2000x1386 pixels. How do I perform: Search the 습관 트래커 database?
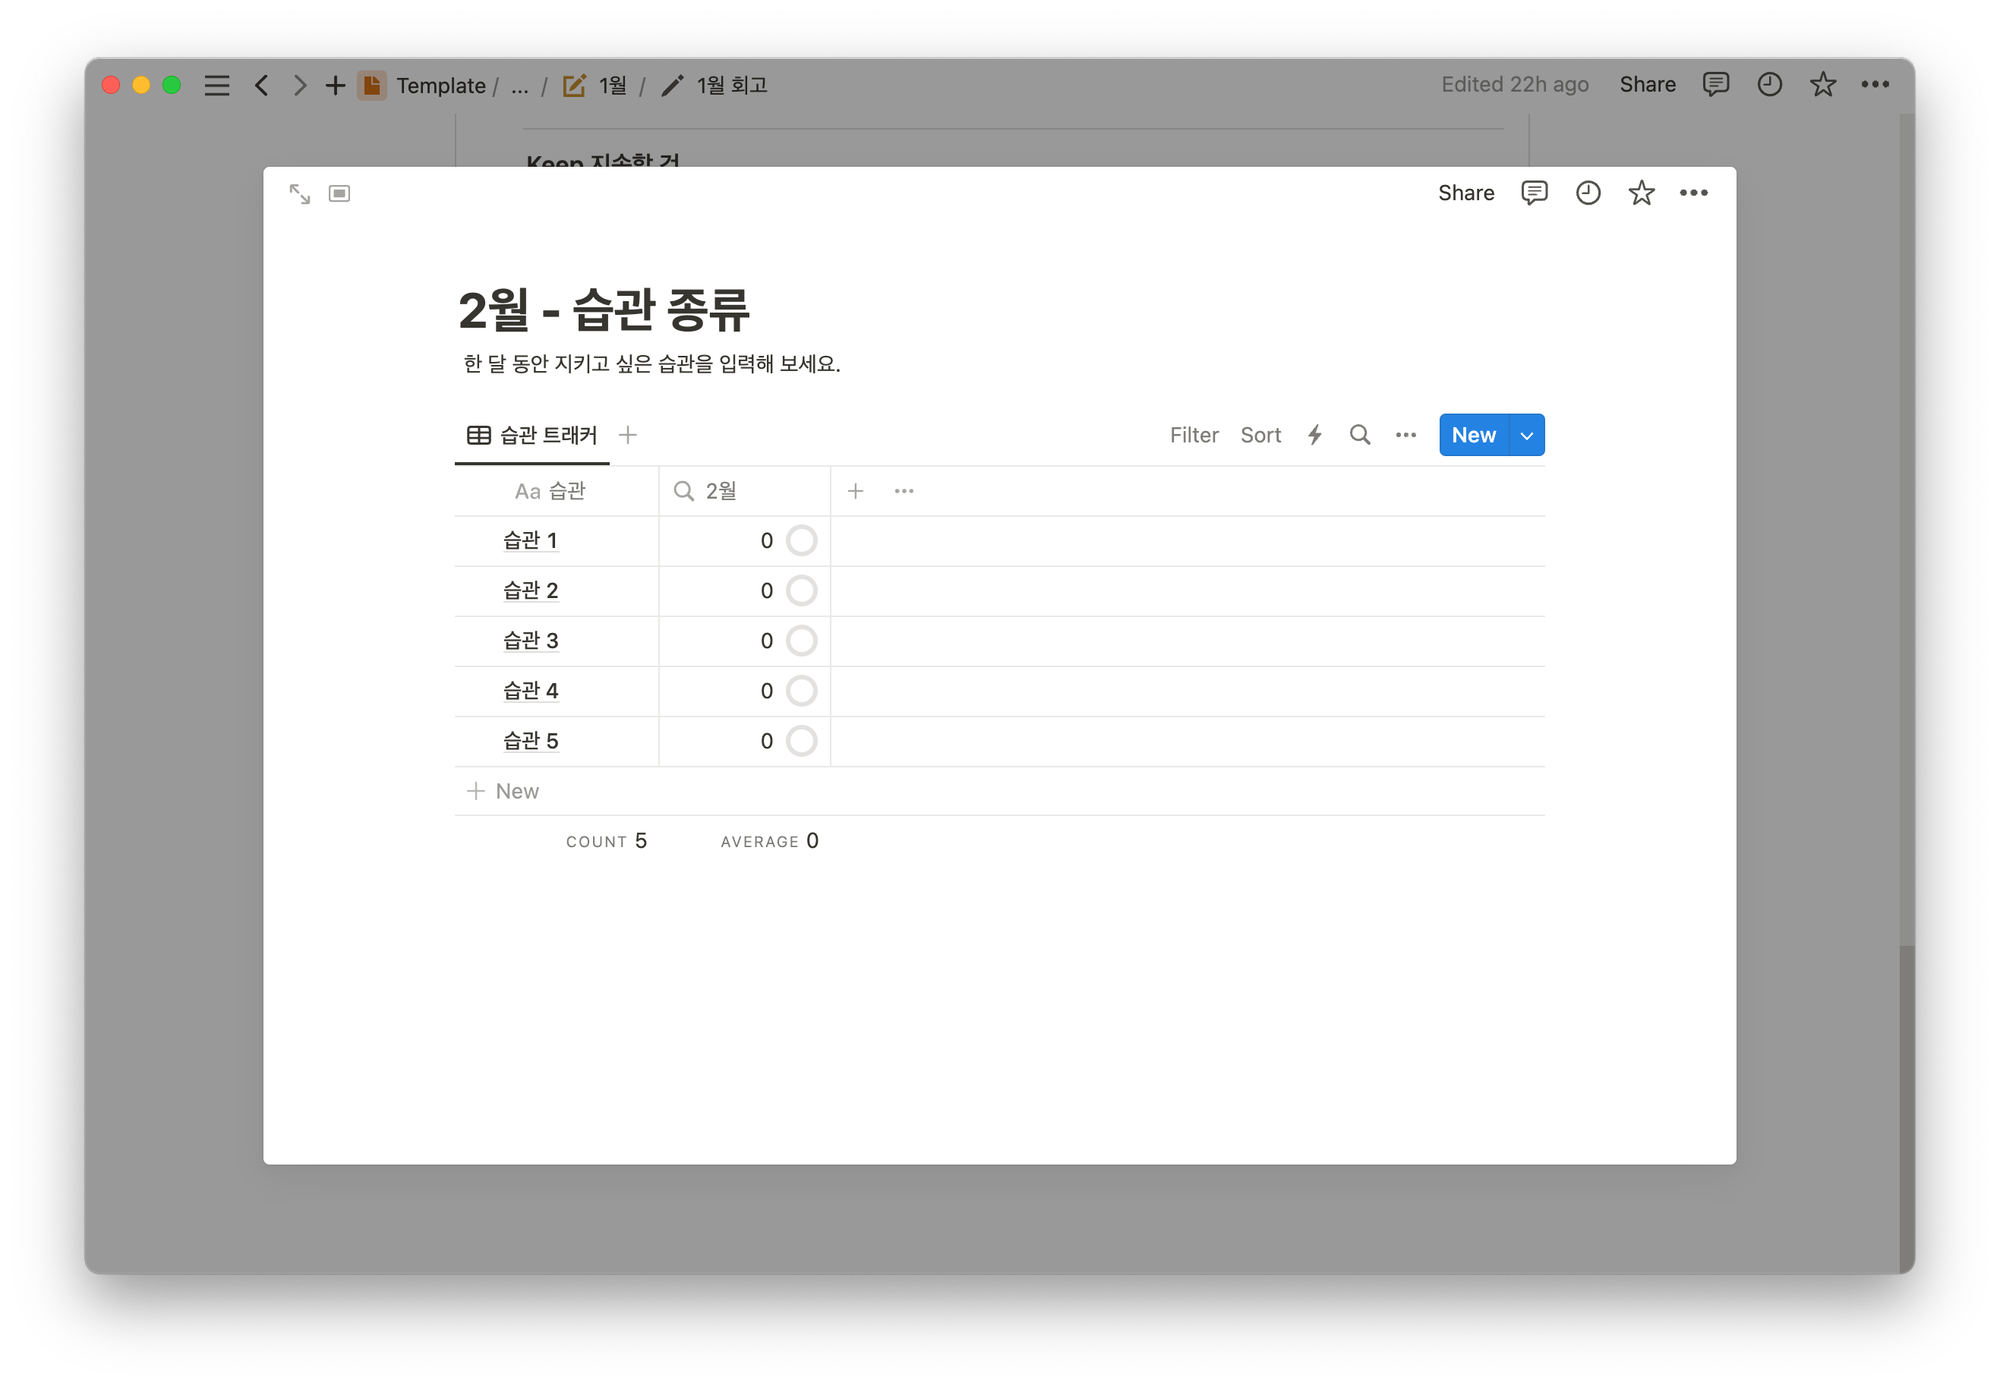(1359, 435)
